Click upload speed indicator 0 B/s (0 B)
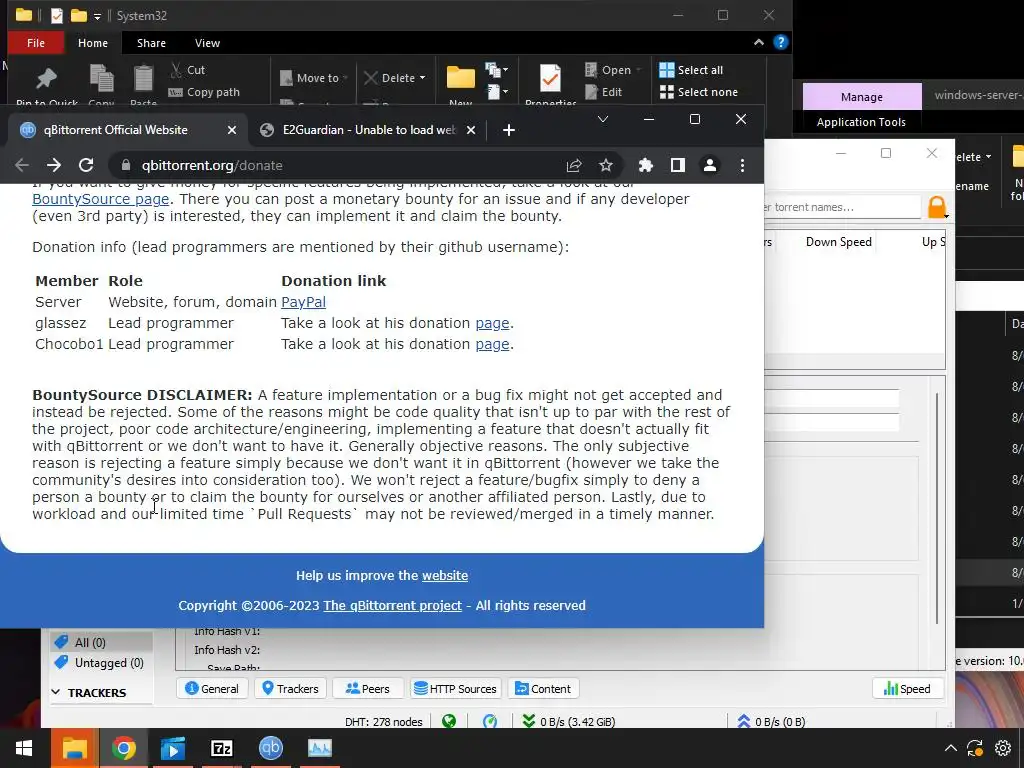The height and width of the screenshot is (768, 1024). click(x=771, y=722)
